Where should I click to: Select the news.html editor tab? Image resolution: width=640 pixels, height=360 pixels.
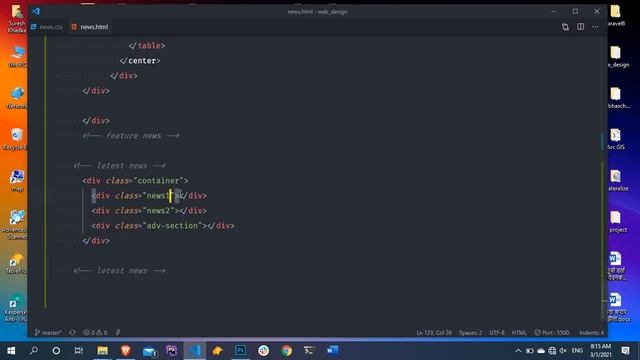point(90,27)
